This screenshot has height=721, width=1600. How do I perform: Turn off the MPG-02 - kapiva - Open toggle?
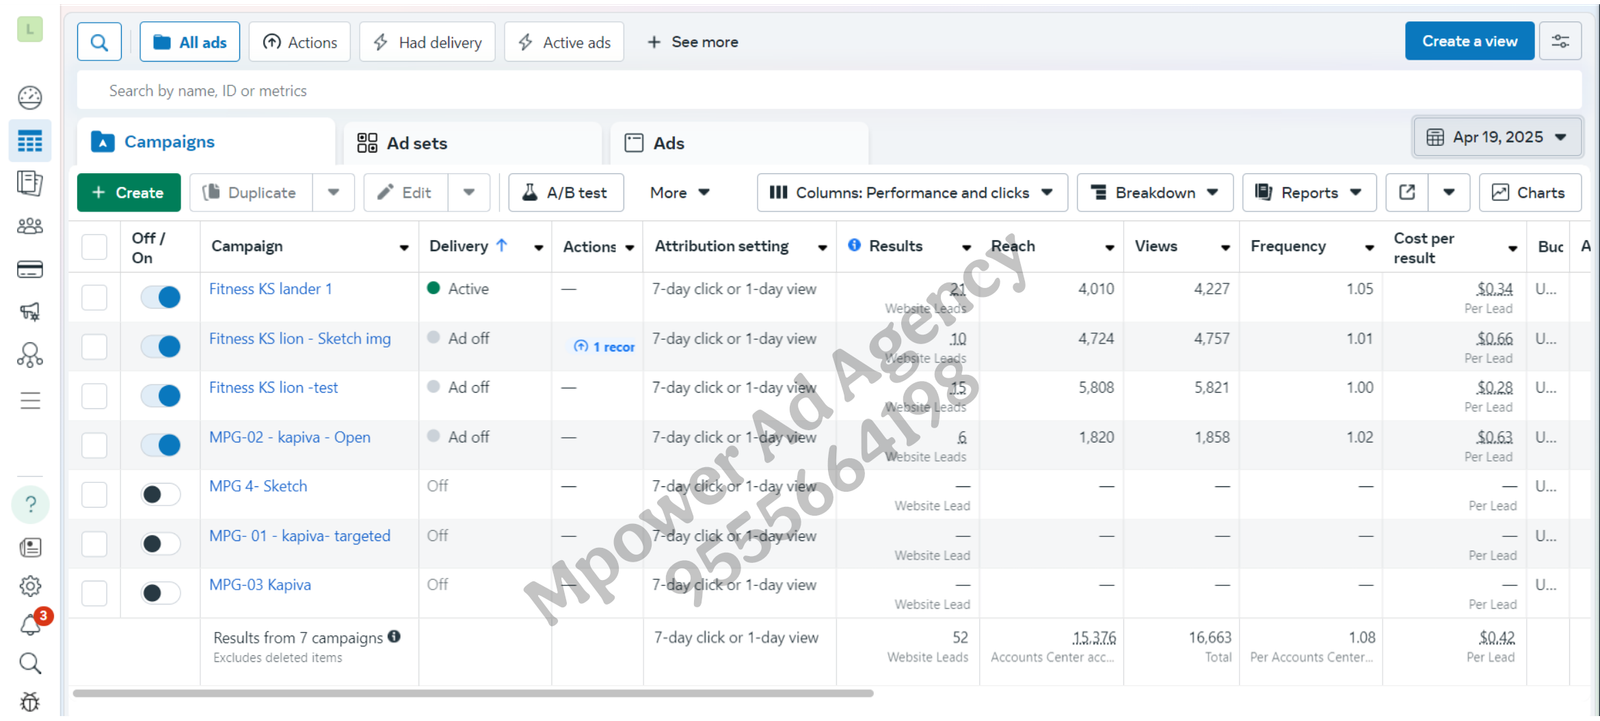[x=160, y=445]
